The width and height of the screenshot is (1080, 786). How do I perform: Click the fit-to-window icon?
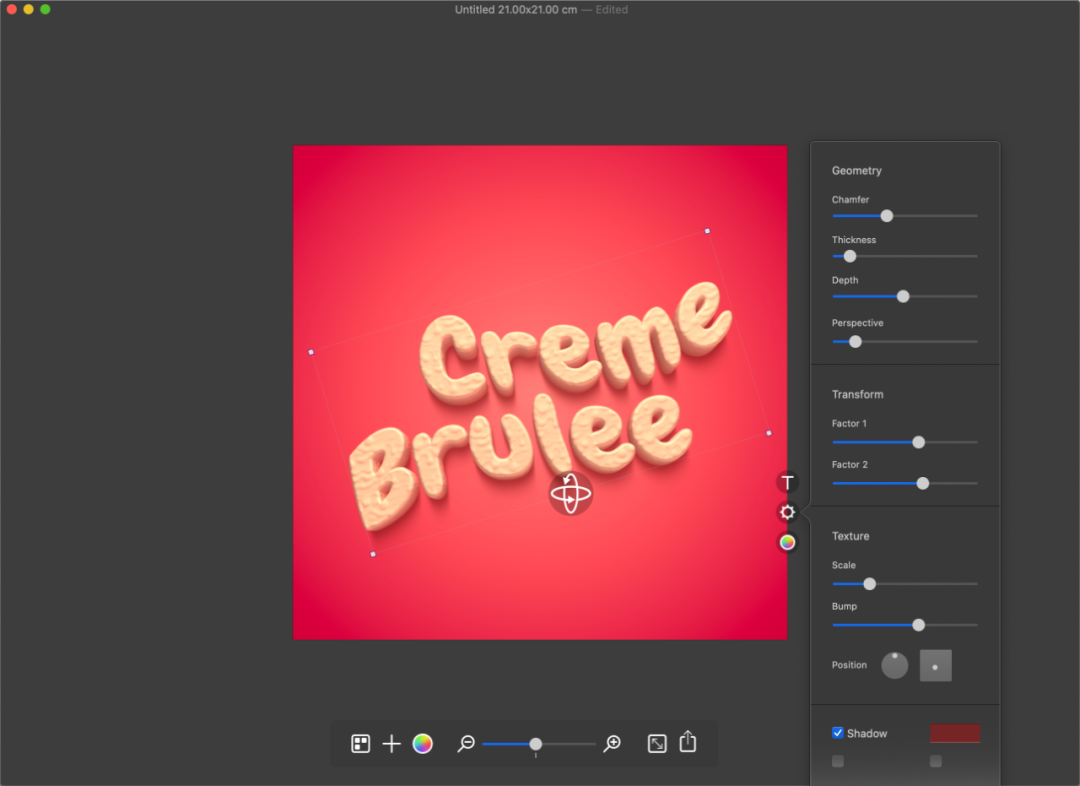[657, 743]
